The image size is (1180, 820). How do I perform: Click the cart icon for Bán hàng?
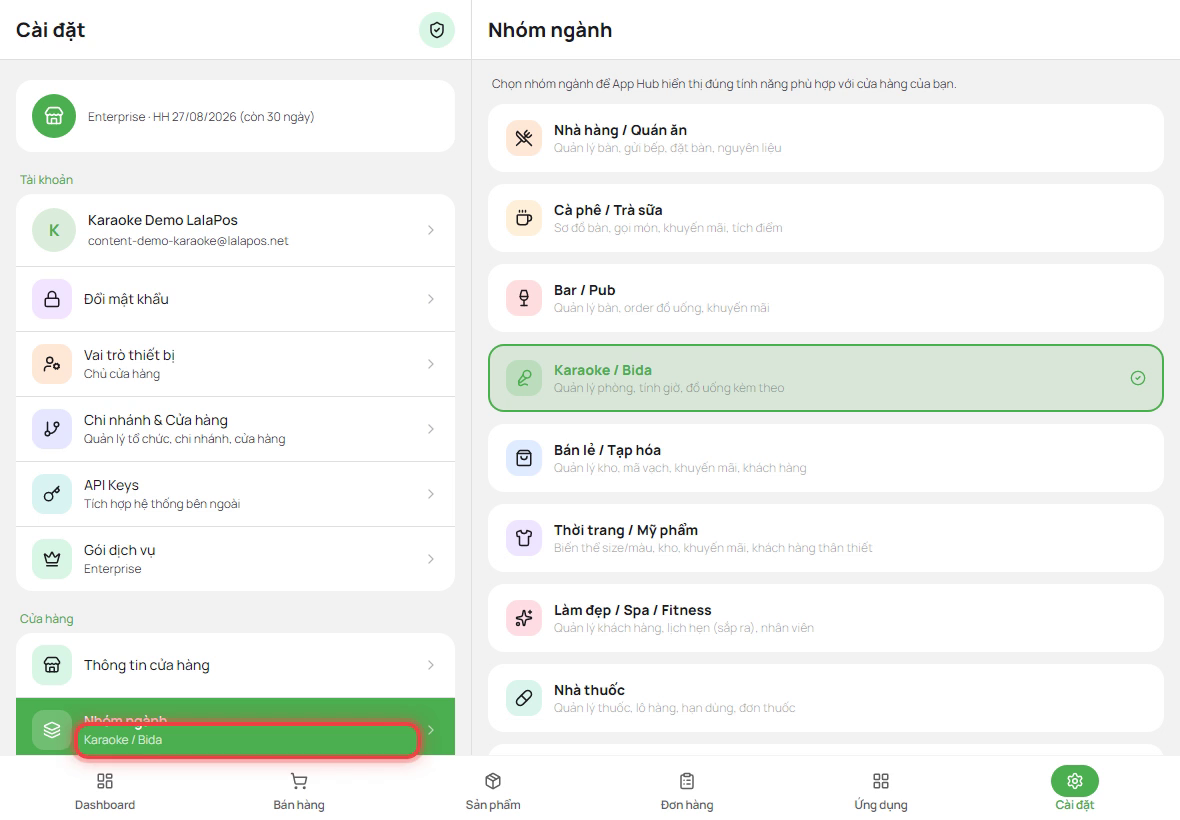tap(299, 781)
